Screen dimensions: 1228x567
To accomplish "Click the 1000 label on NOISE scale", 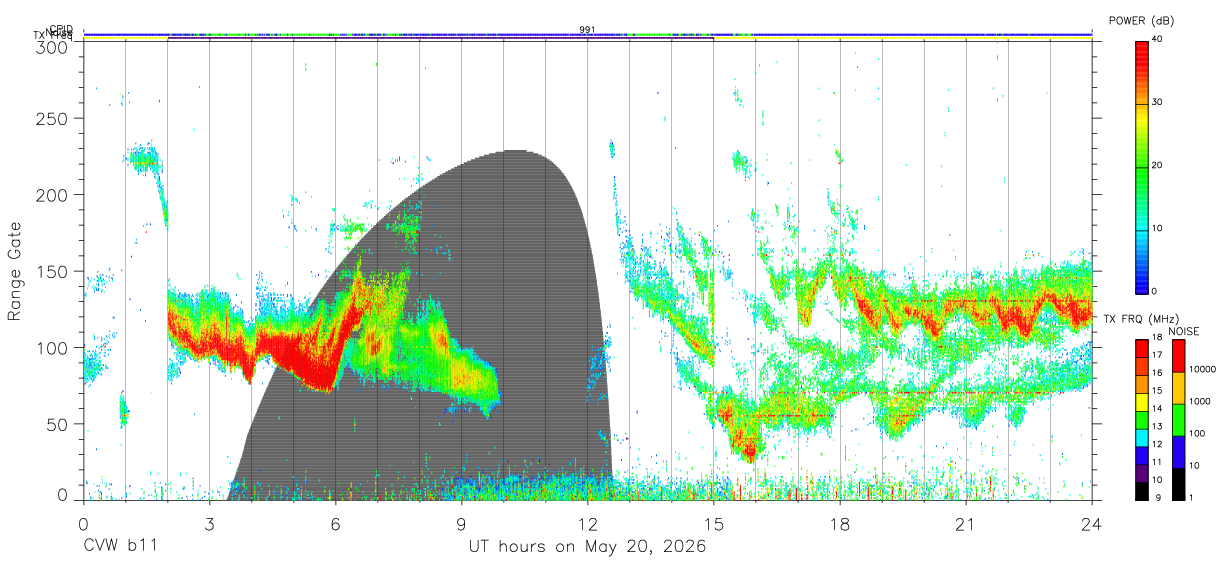I will (x=1198, y=403).
